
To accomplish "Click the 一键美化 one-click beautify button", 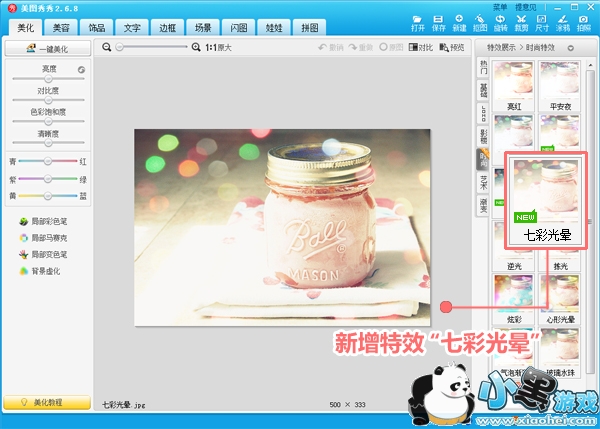I will pyautogui.click(x=48, y=49).
